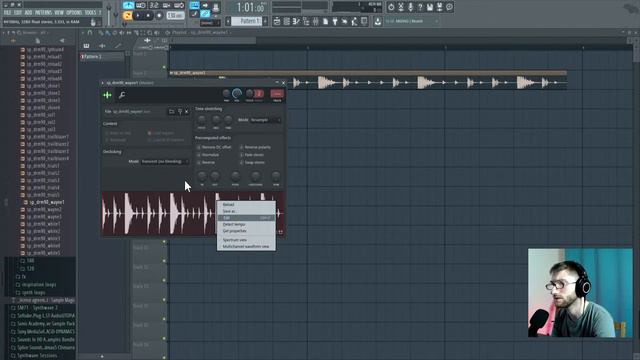The height and width of the screenshot is (360, 640).
Task: Open the PATTERNS menu
Action: 43,13
